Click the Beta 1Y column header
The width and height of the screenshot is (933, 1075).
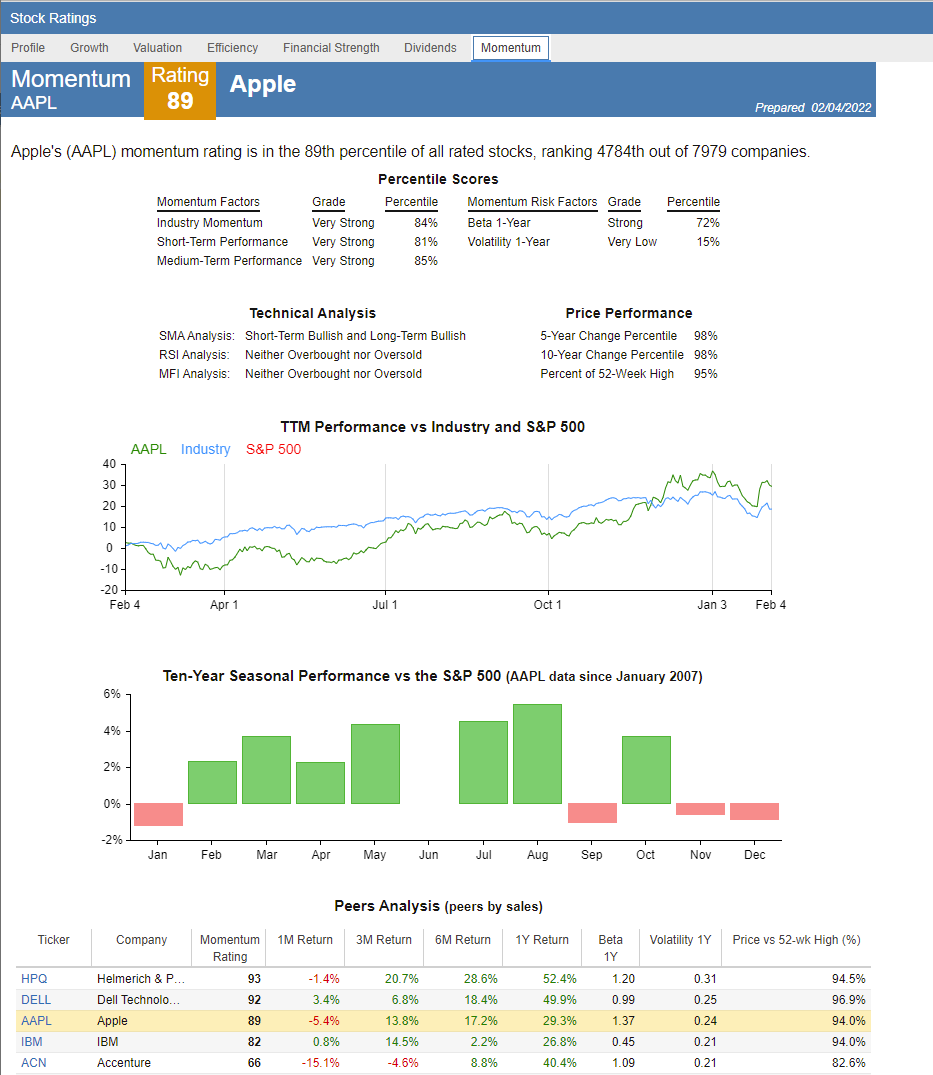pos(611,948)
